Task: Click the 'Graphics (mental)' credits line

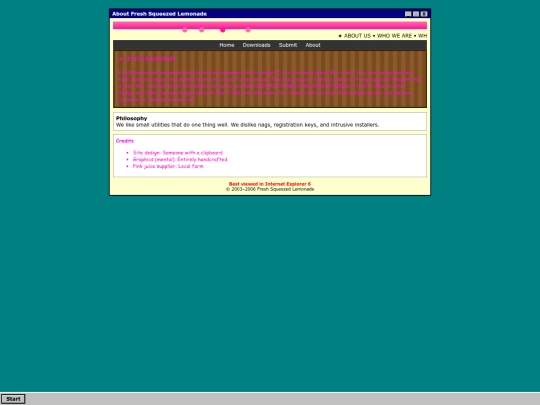Action: [180, 159]
